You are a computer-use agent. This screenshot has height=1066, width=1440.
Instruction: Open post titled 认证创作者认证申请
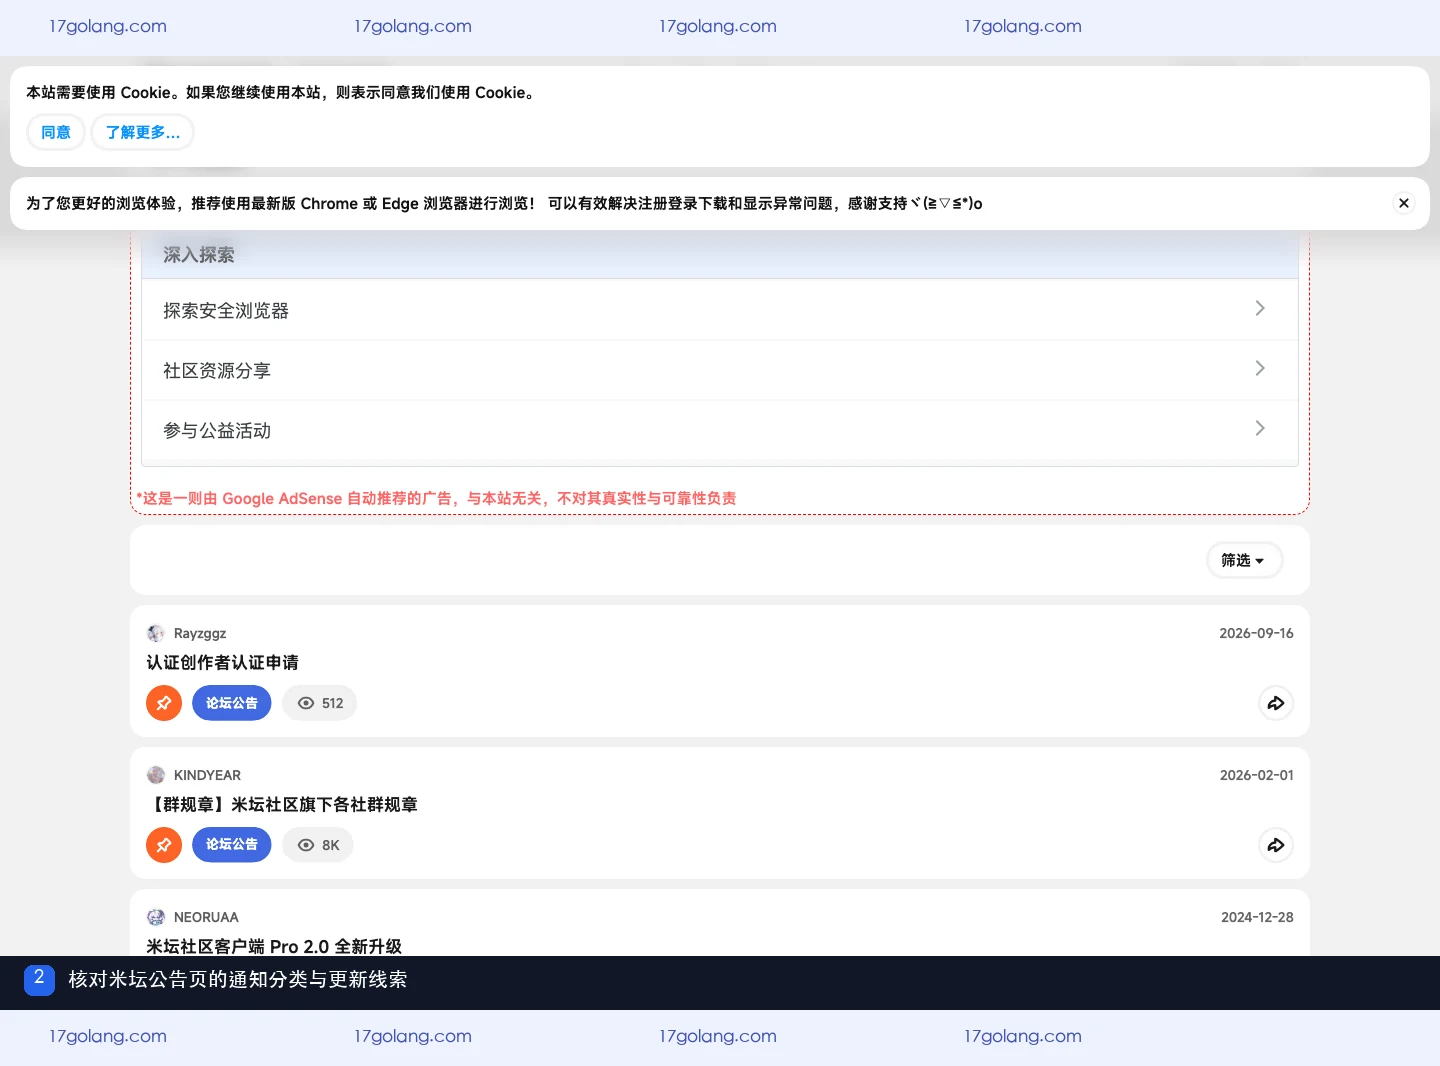pyautogui.click(x=222, y=663)
